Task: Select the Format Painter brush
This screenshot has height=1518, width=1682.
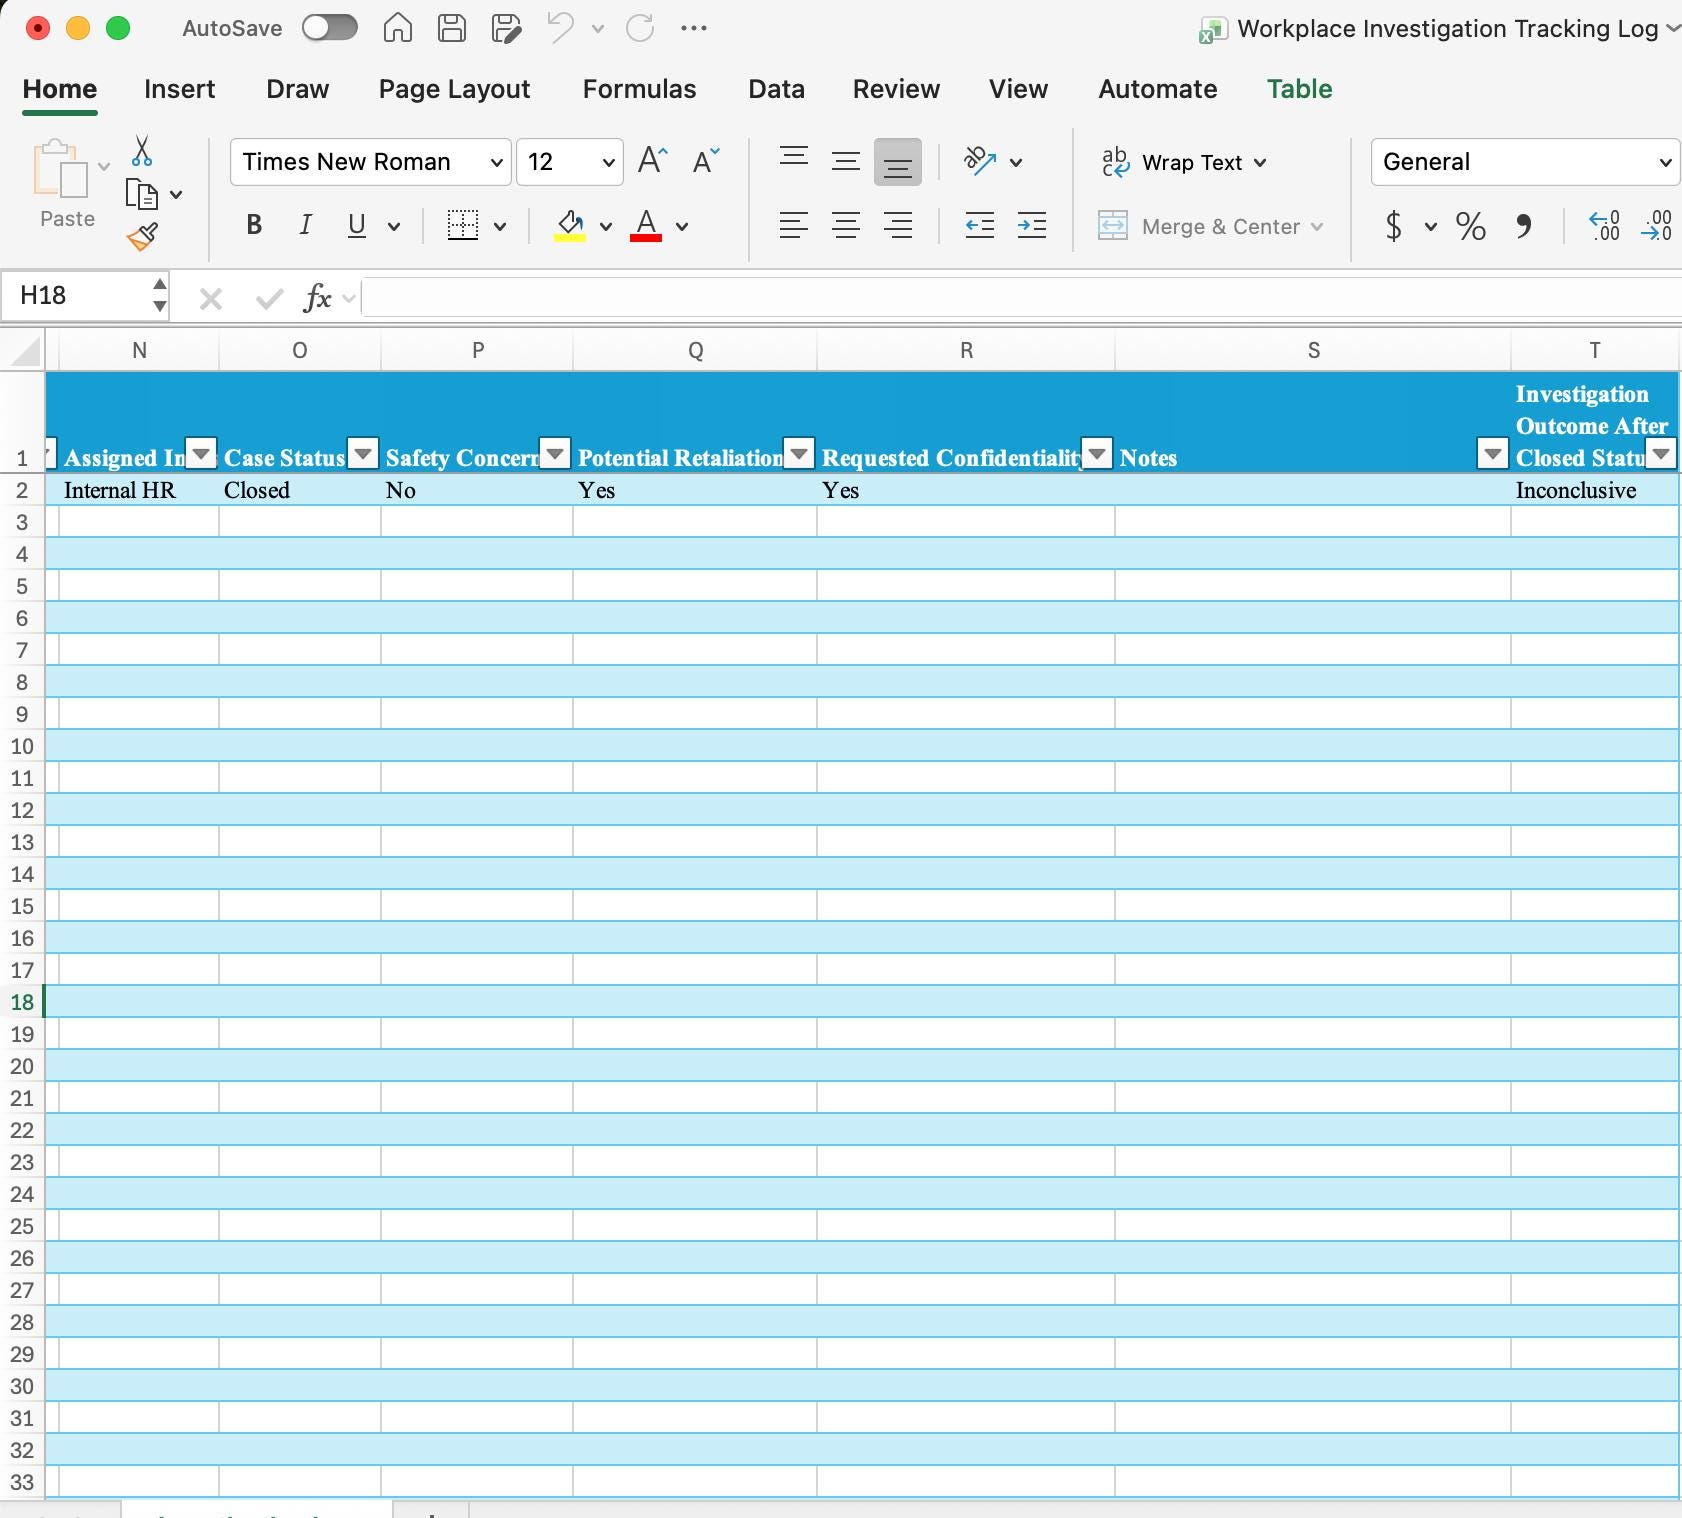Action: [x=142, y=237]
